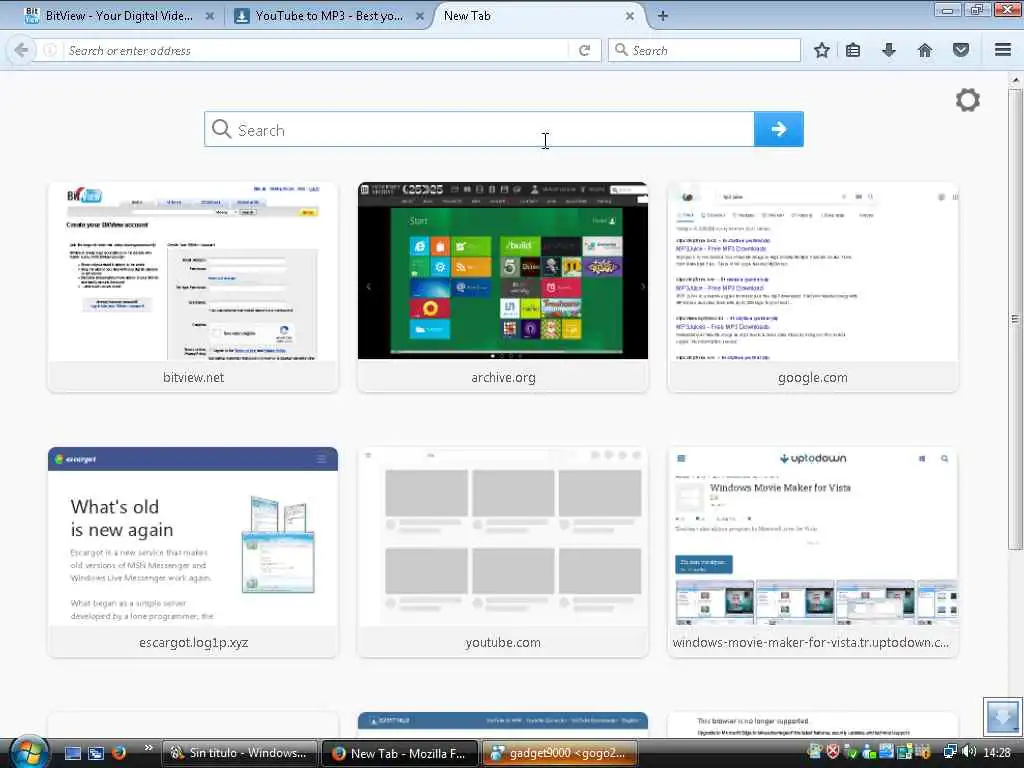Image resolution: width=1024 pixels, height=768 pixels.
Task: Click the escargot.log1p.xyz tile label
Action: tap(193, 643)
